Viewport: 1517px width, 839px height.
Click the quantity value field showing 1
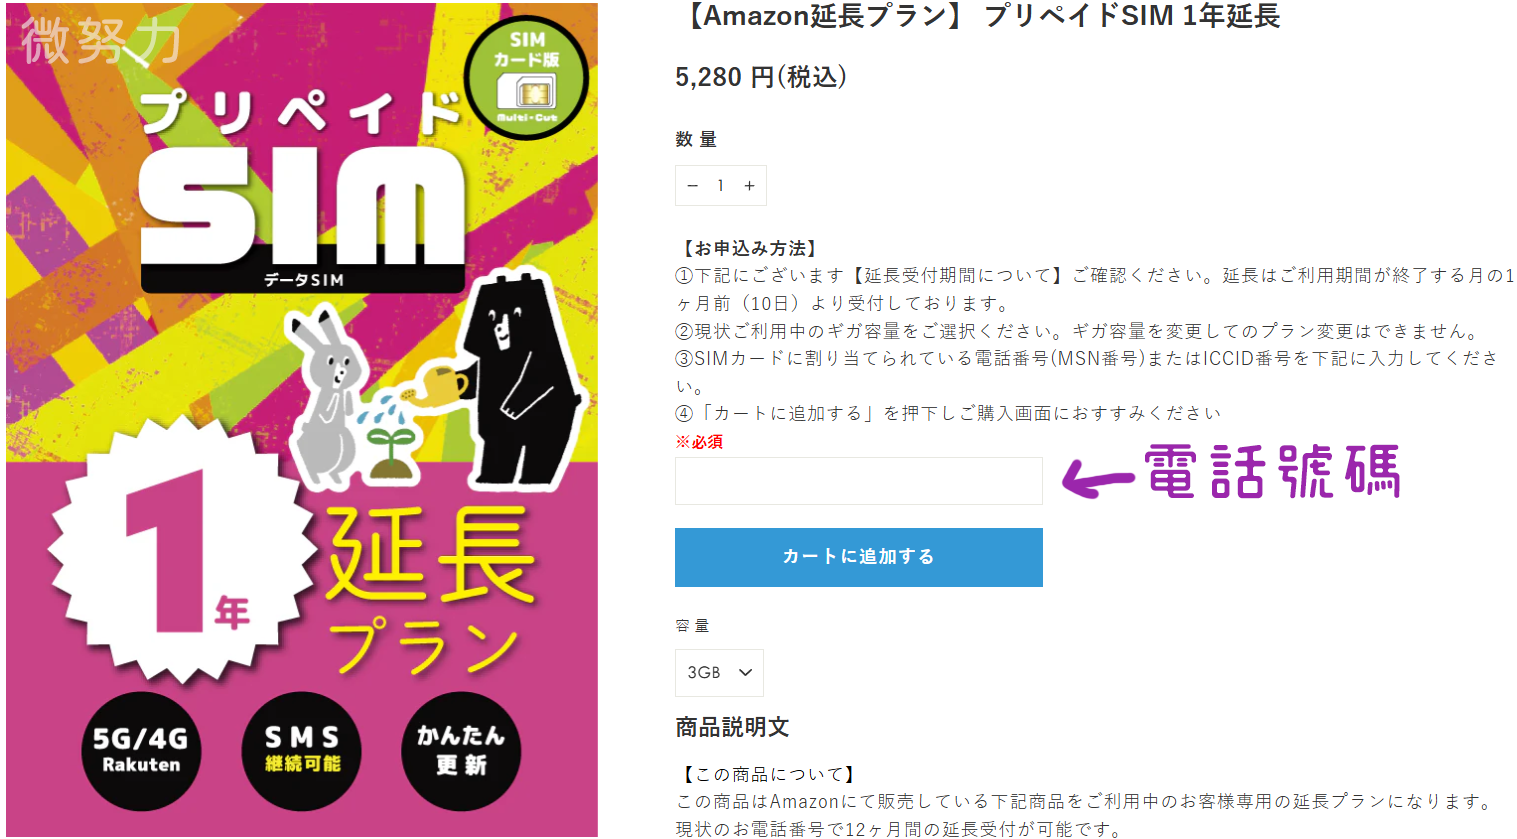720,186
